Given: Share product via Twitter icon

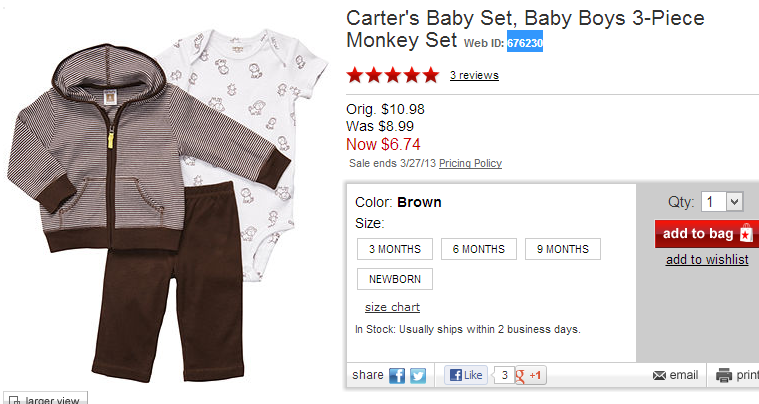Looking at the screenshot, I should point(418,376).
